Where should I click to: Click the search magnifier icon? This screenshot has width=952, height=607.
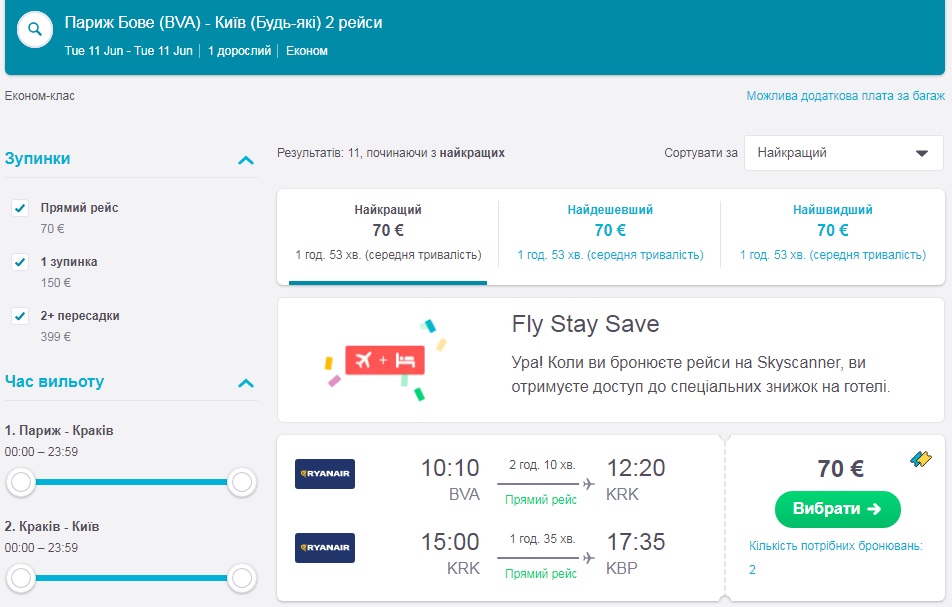[35, 30]
